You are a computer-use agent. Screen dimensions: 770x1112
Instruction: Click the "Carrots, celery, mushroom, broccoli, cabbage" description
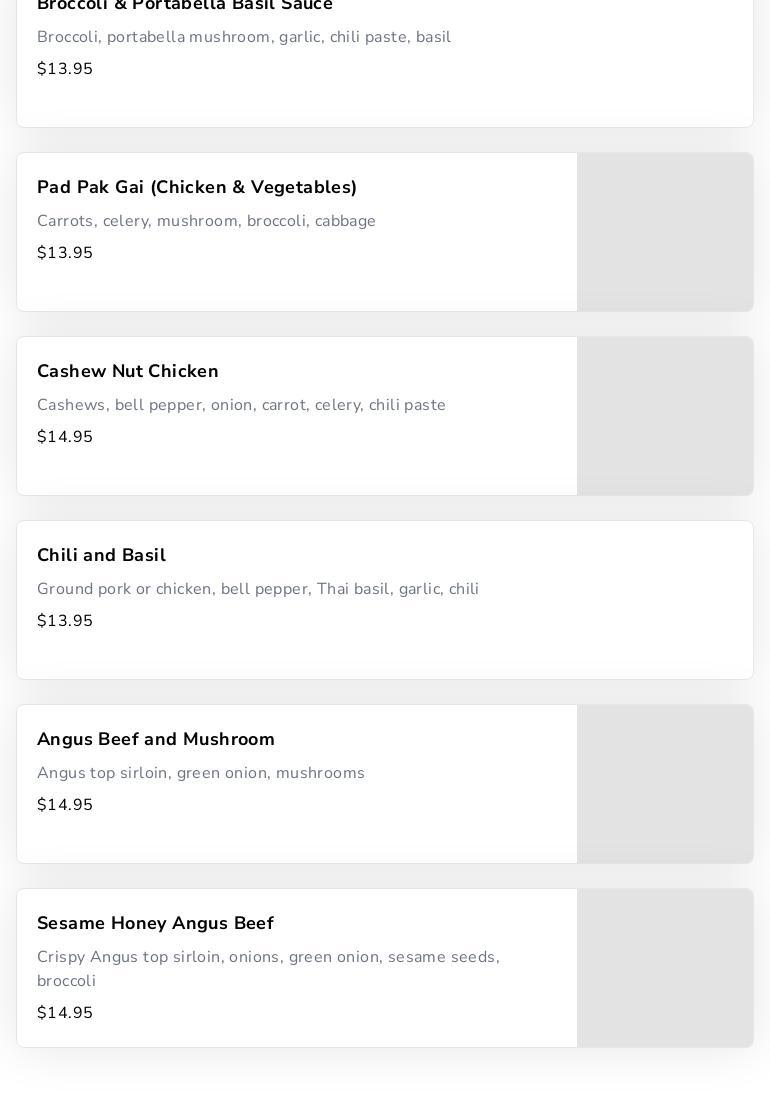207,222
